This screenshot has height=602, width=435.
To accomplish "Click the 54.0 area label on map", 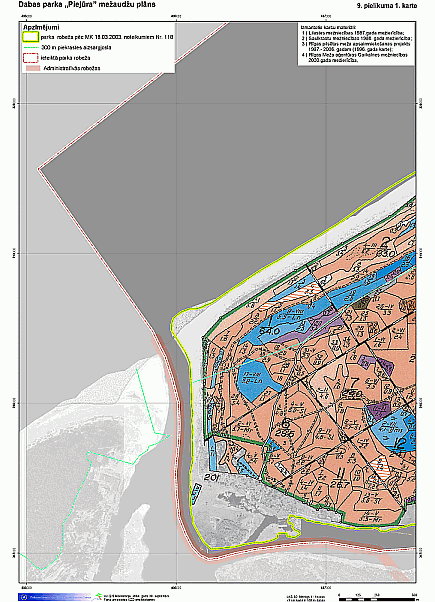I will [268, 331].
